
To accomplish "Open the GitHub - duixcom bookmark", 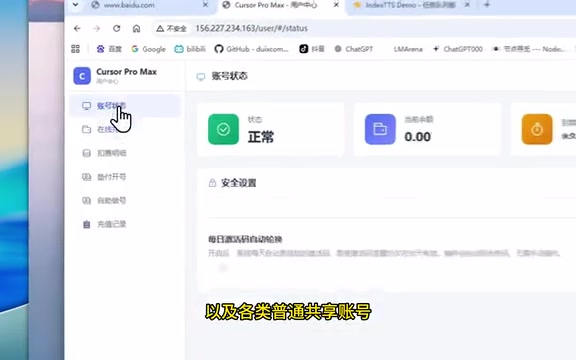I will pos(252,49).
